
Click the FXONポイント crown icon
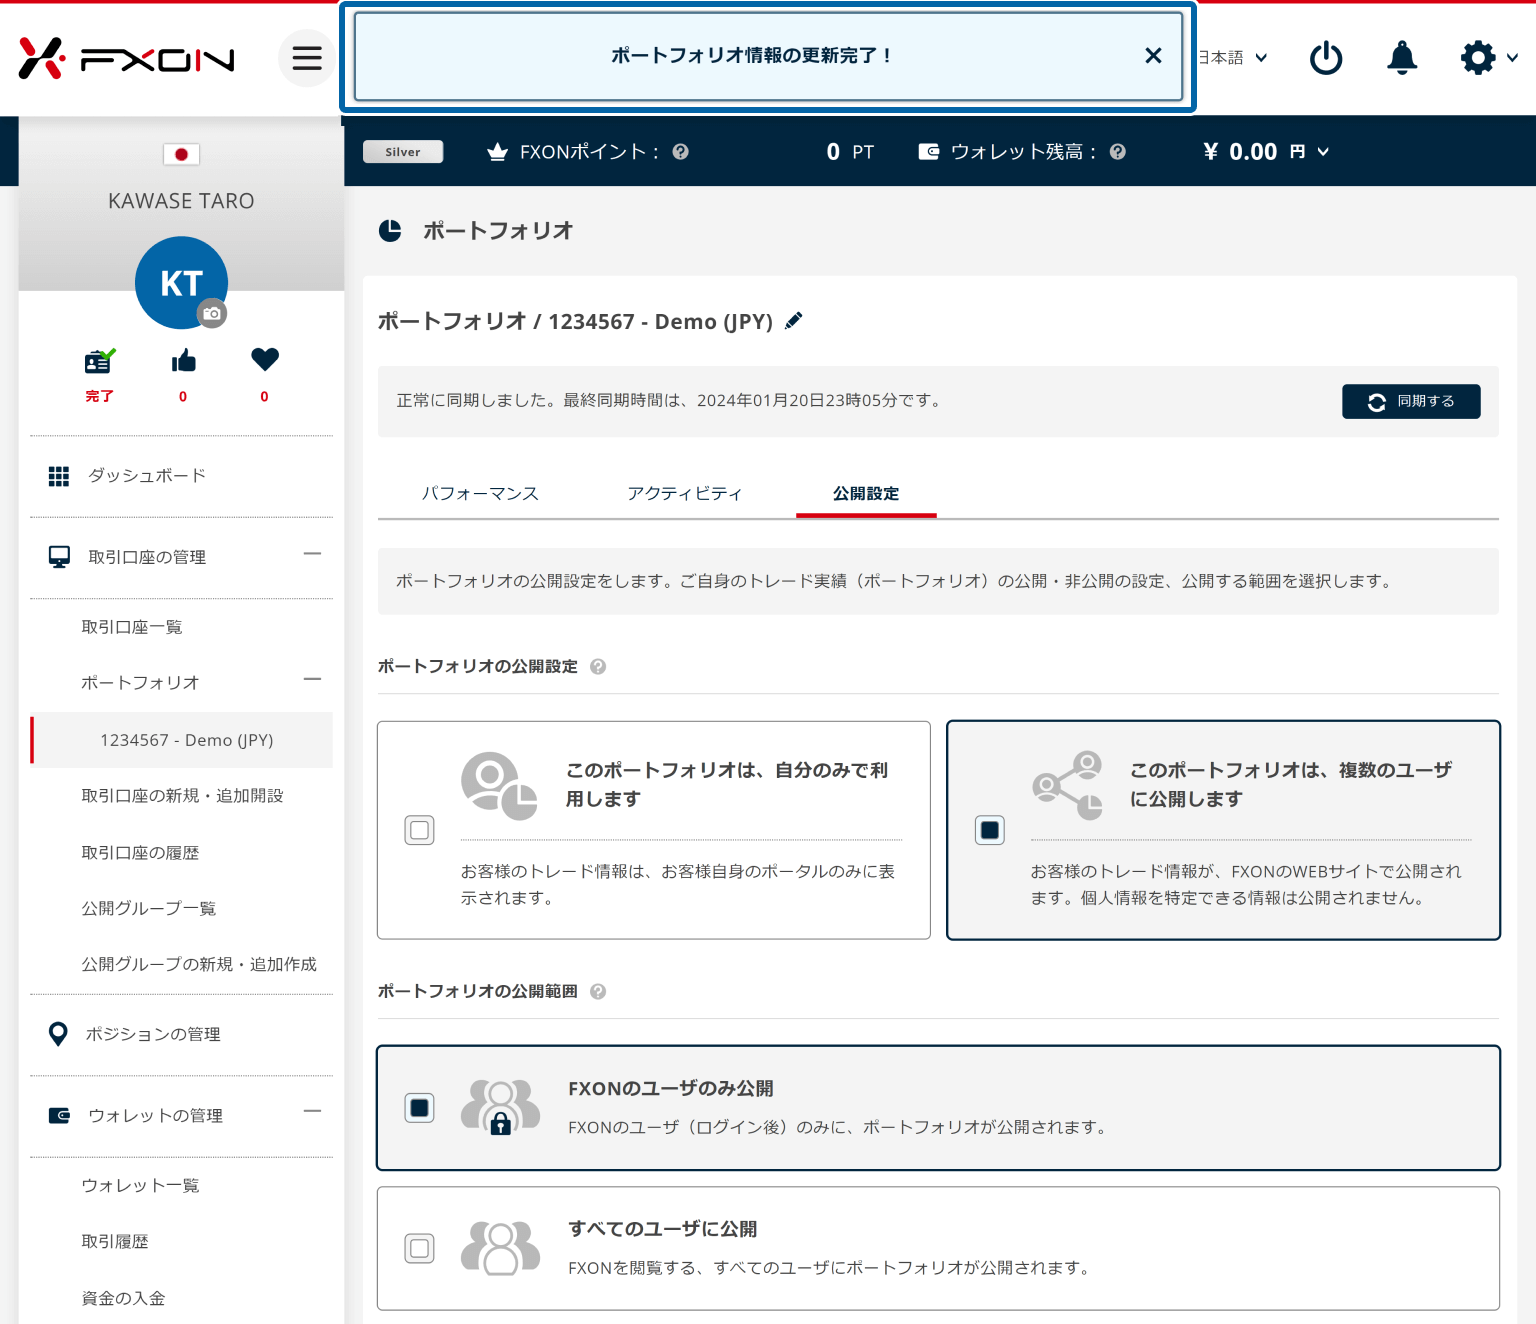click(x=497, y=152)
